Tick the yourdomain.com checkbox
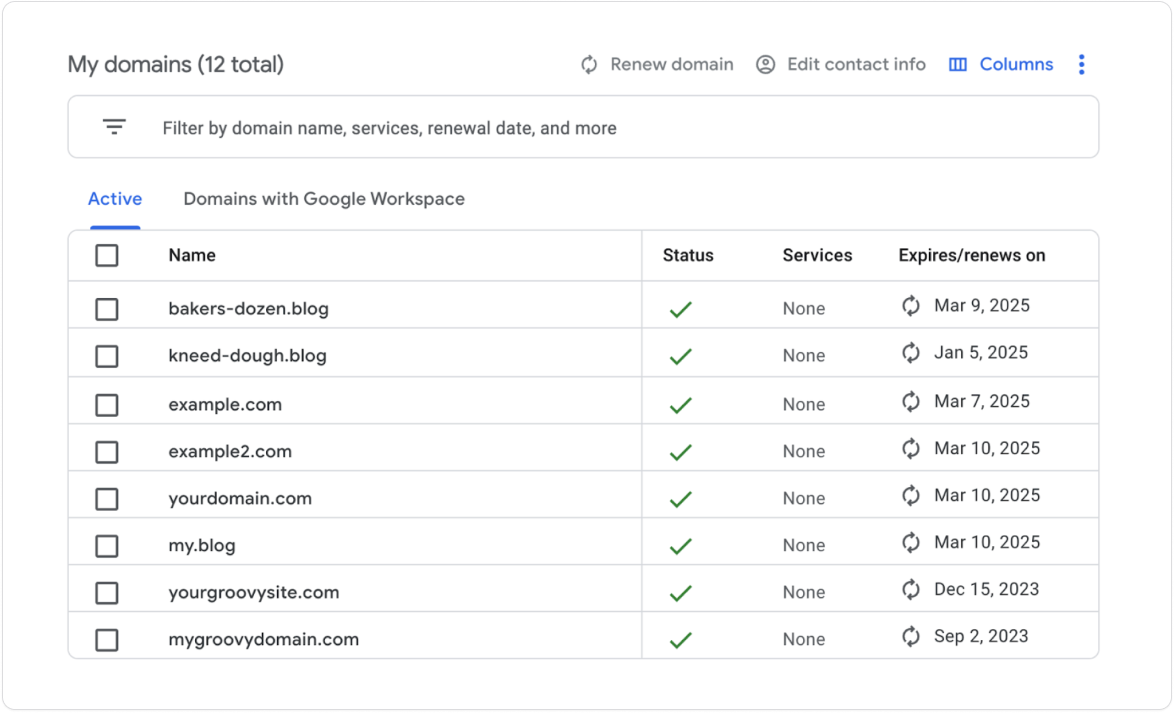Viewport: 1174px width, 713px height. [x=107, y=499]
